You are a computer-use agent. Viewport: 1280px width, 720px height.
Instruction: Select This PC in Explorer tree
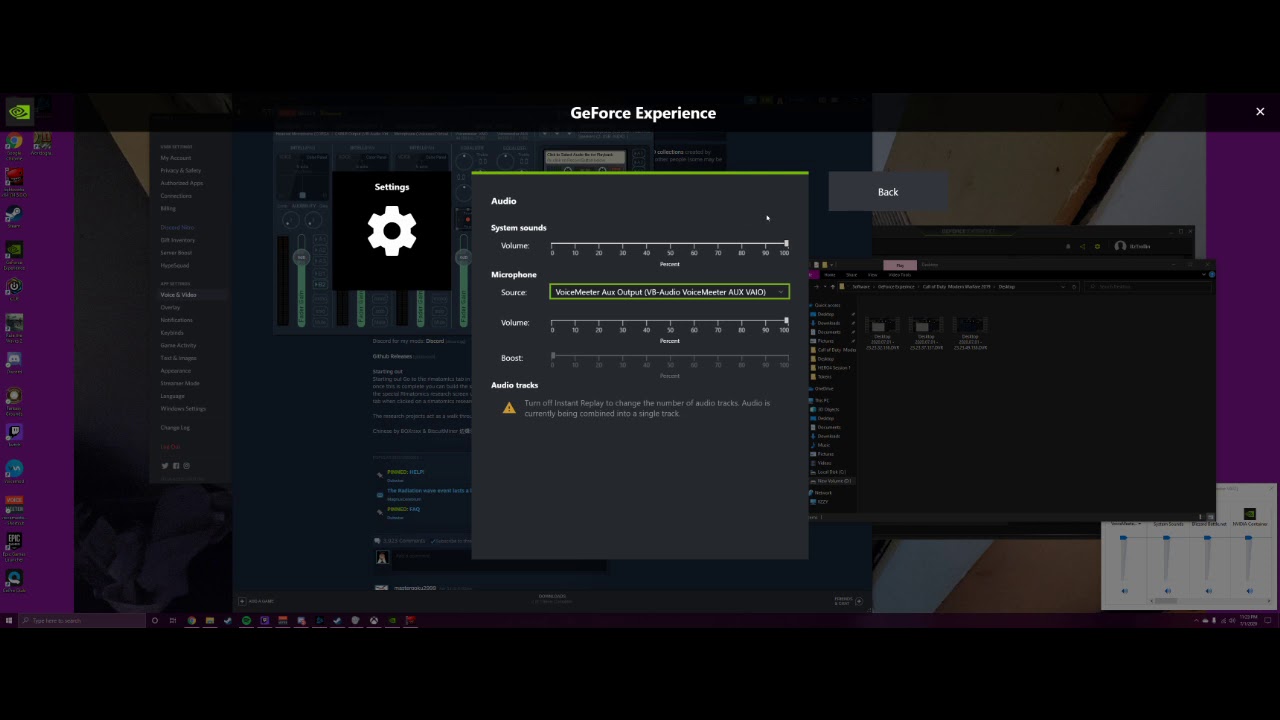[x=822, y=400]
